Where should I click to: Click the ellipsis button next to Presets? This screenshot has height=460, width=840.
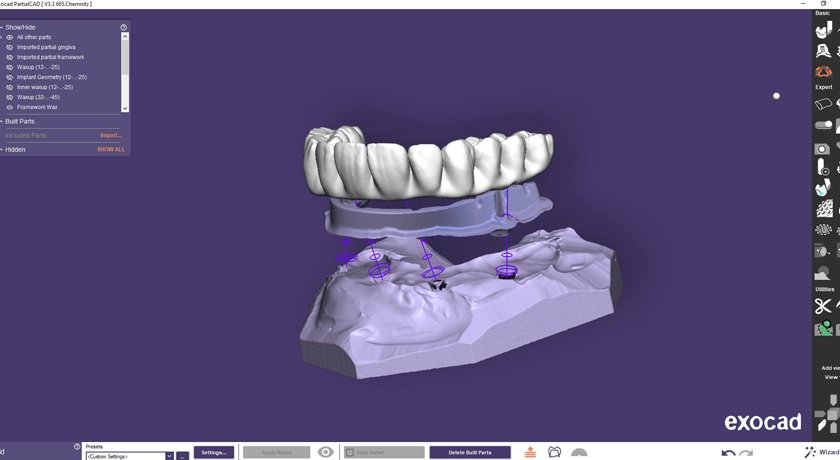[x=183, y=456]
